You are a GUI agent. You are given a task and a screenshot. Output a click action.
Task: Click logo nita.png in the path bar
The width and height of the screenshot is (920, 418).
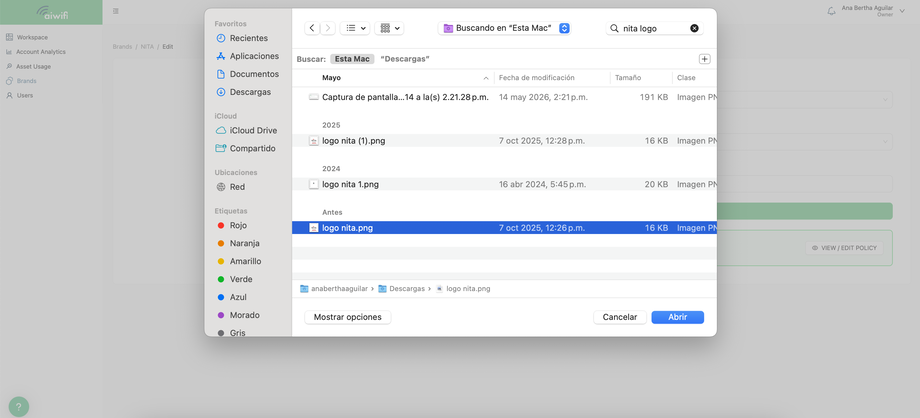click(463, 289)
